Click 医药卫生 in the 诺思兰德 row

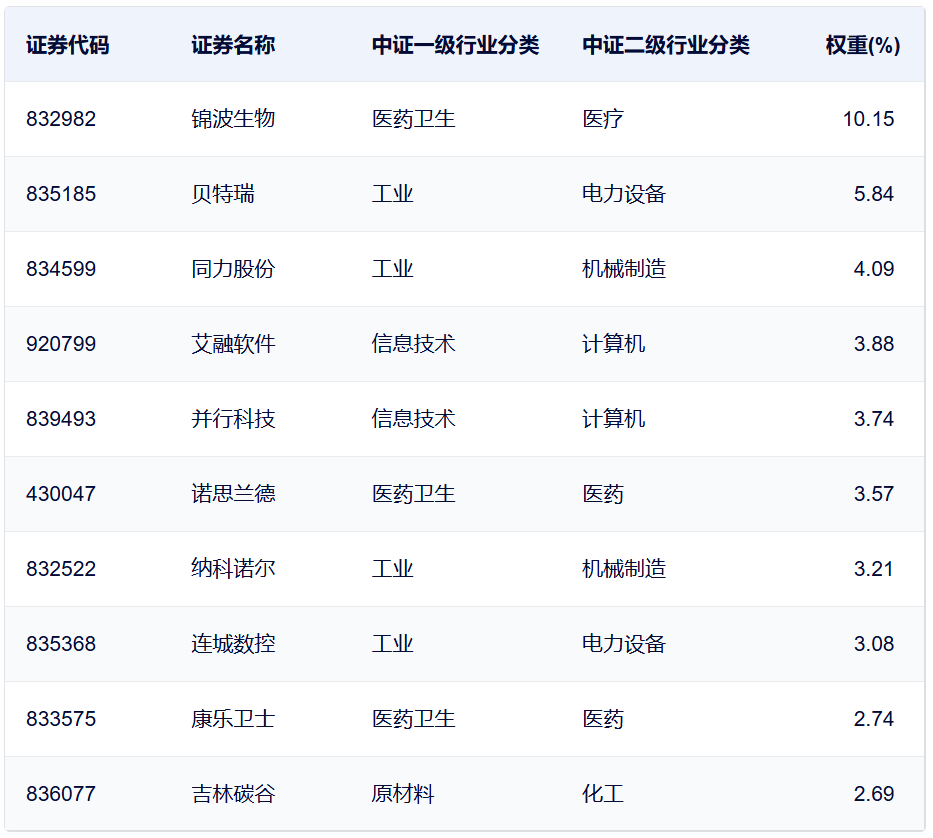coord(414,494)
